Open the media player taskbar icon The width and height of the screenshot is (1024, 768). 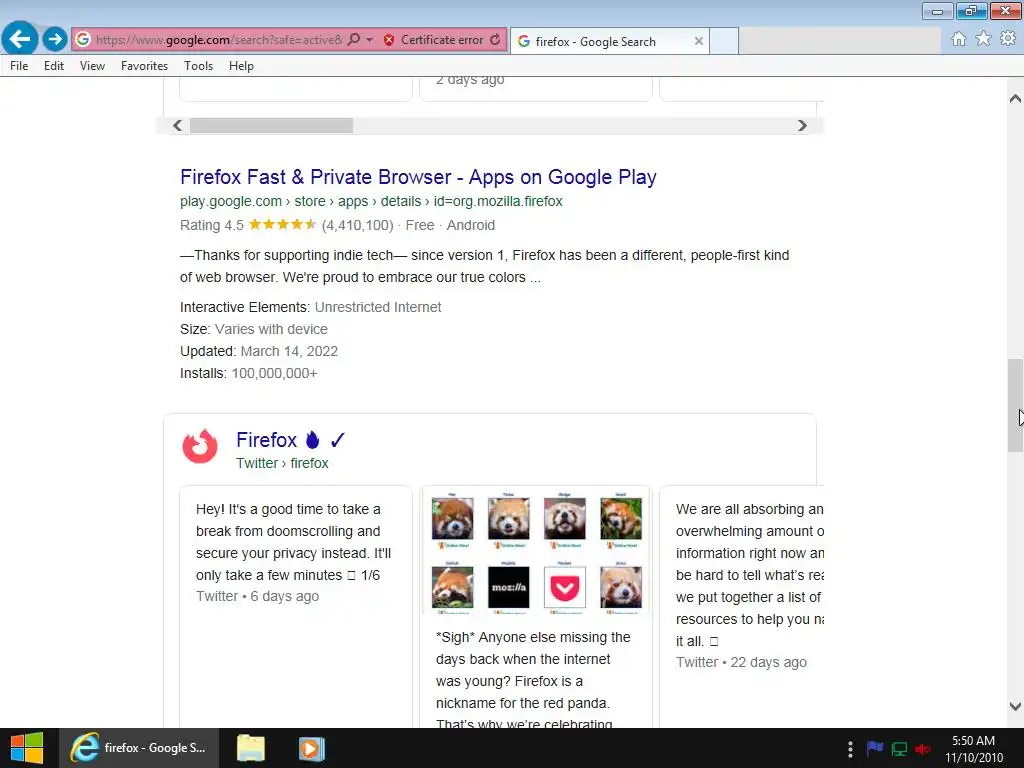click(x=312, y=748)
